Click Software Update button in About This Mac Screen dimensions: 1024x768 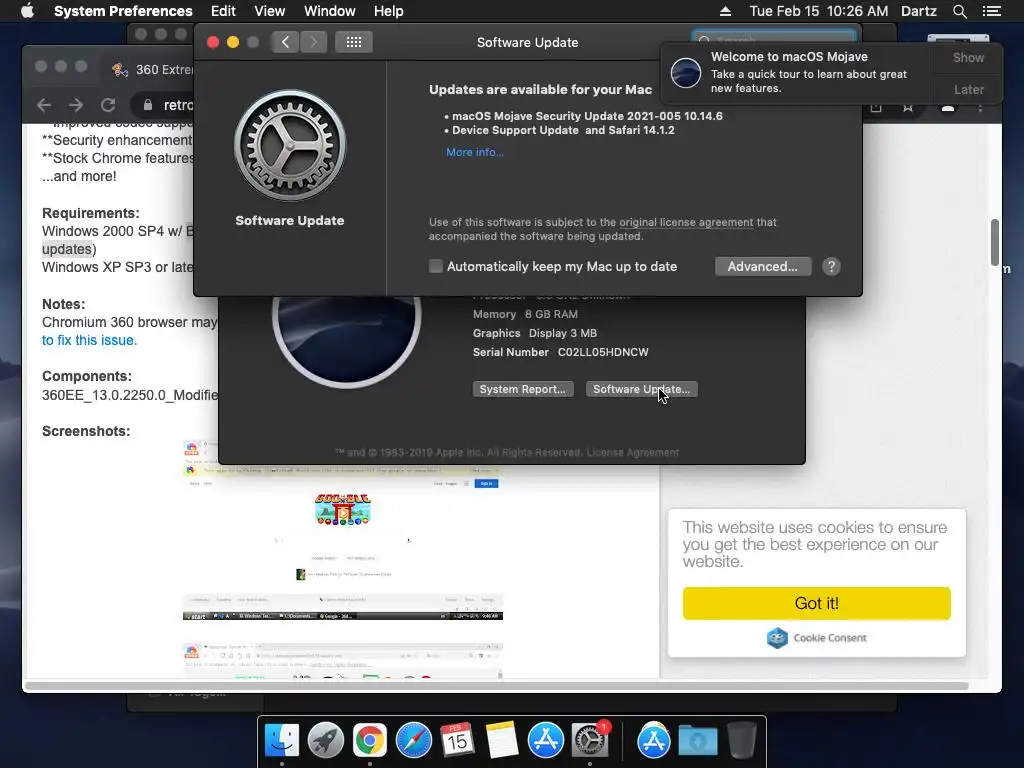[641, 389]
